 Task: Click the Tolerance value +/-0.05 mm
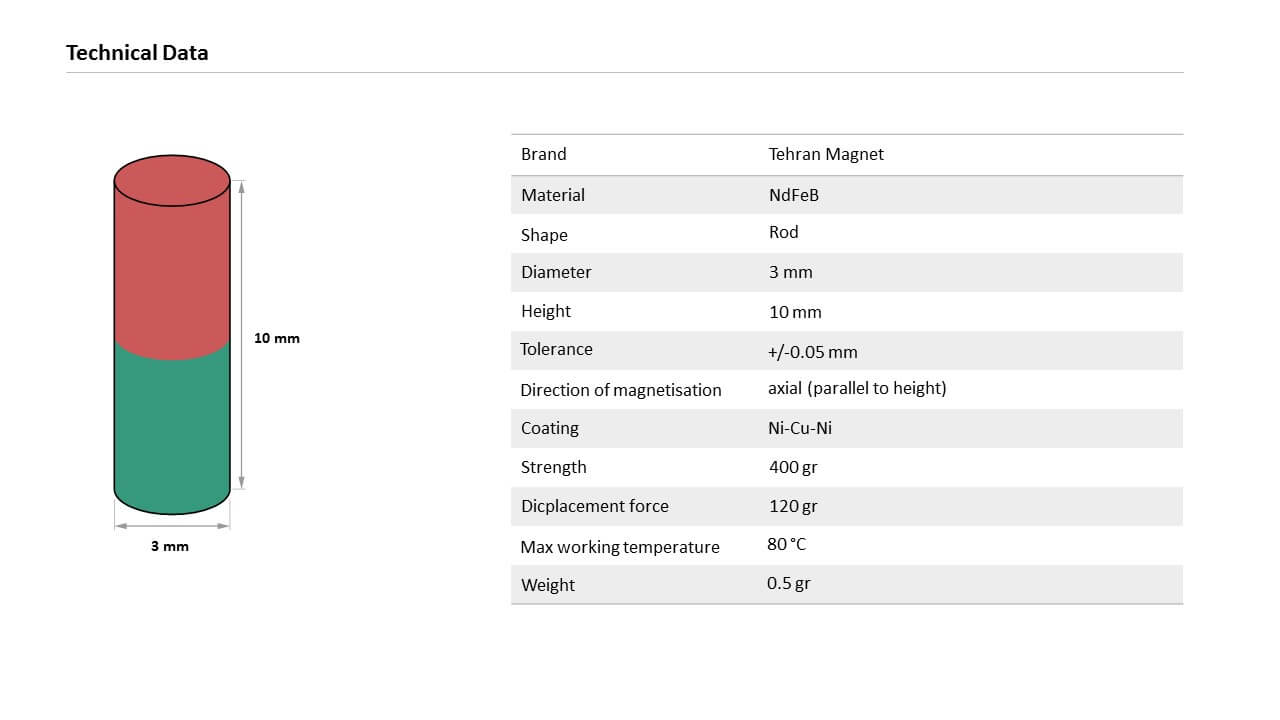(x=812, y=352)
